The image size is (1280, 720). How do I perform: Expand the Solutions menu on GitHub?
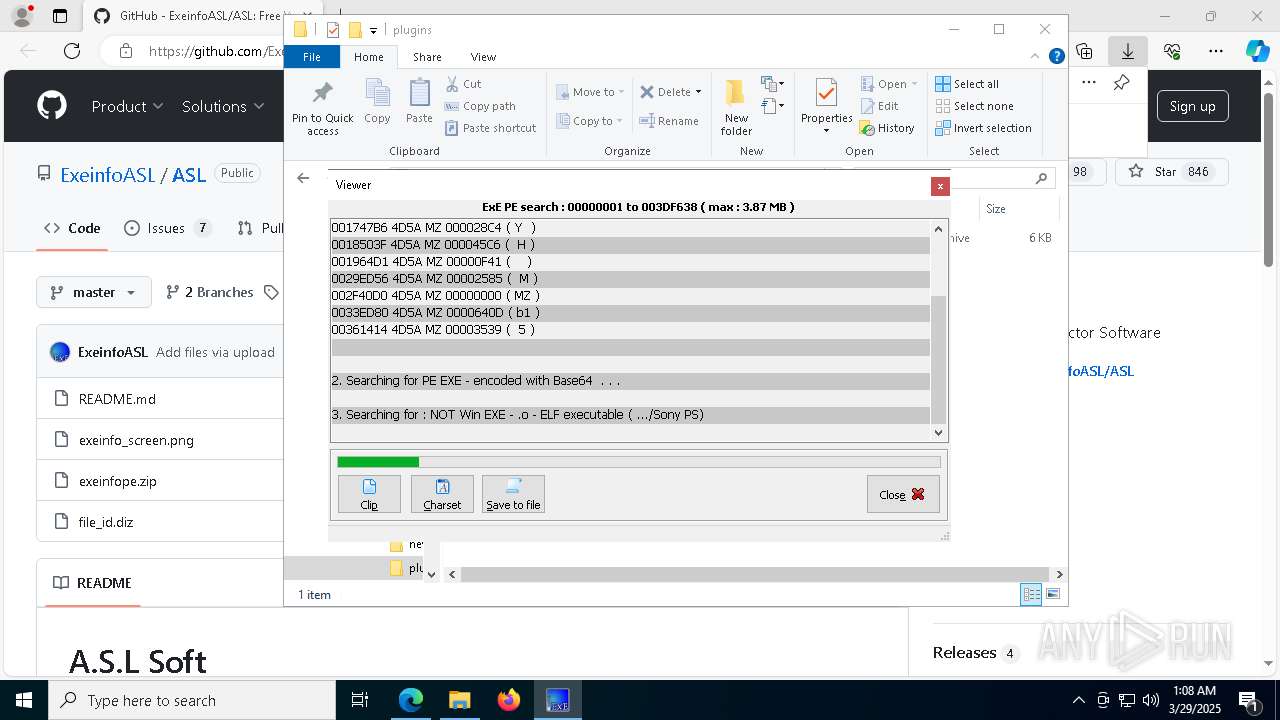tap(223, 106)
